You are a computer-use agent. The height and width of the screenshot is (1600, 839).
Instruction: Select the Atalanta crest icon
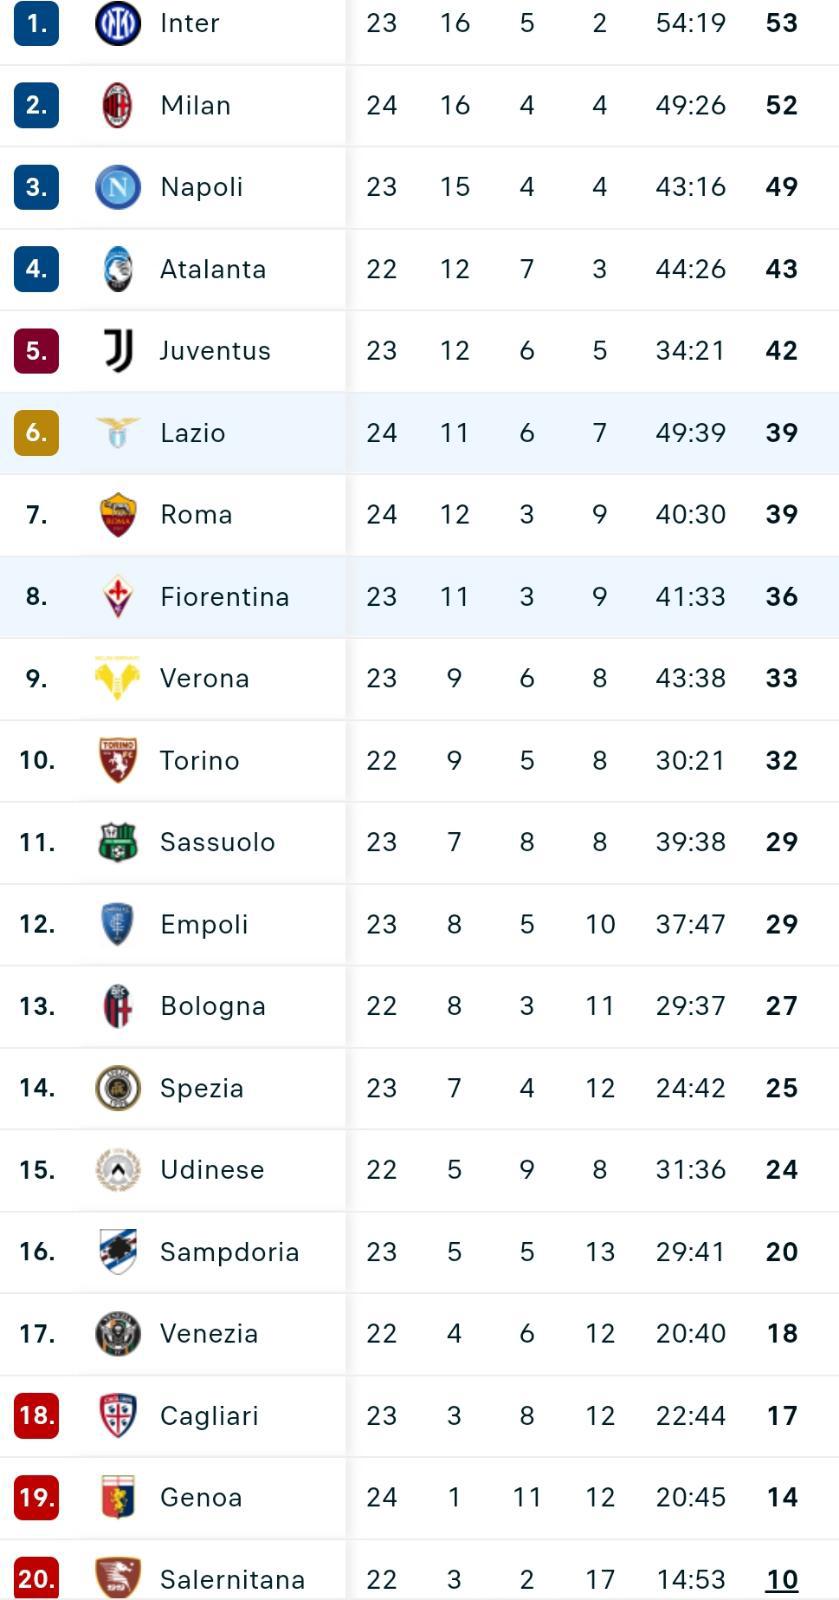coord(118,269)
